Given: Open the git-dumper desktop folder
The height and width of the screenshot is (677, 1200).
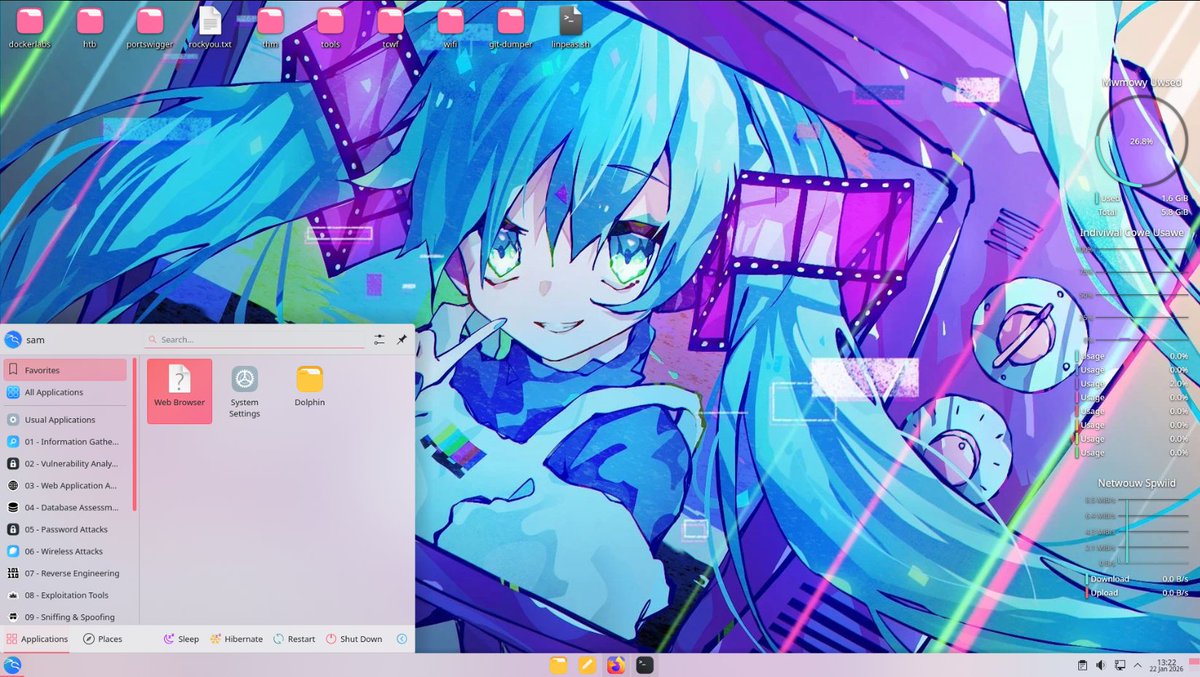Looking at the screenshot, I should pyautogui.click(x=510, y=27).
